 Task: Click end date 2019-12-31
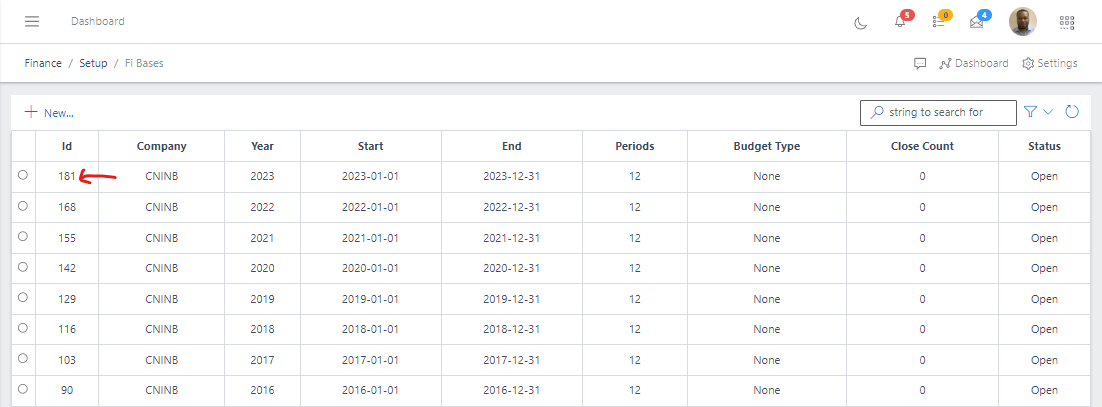(512, 299)
